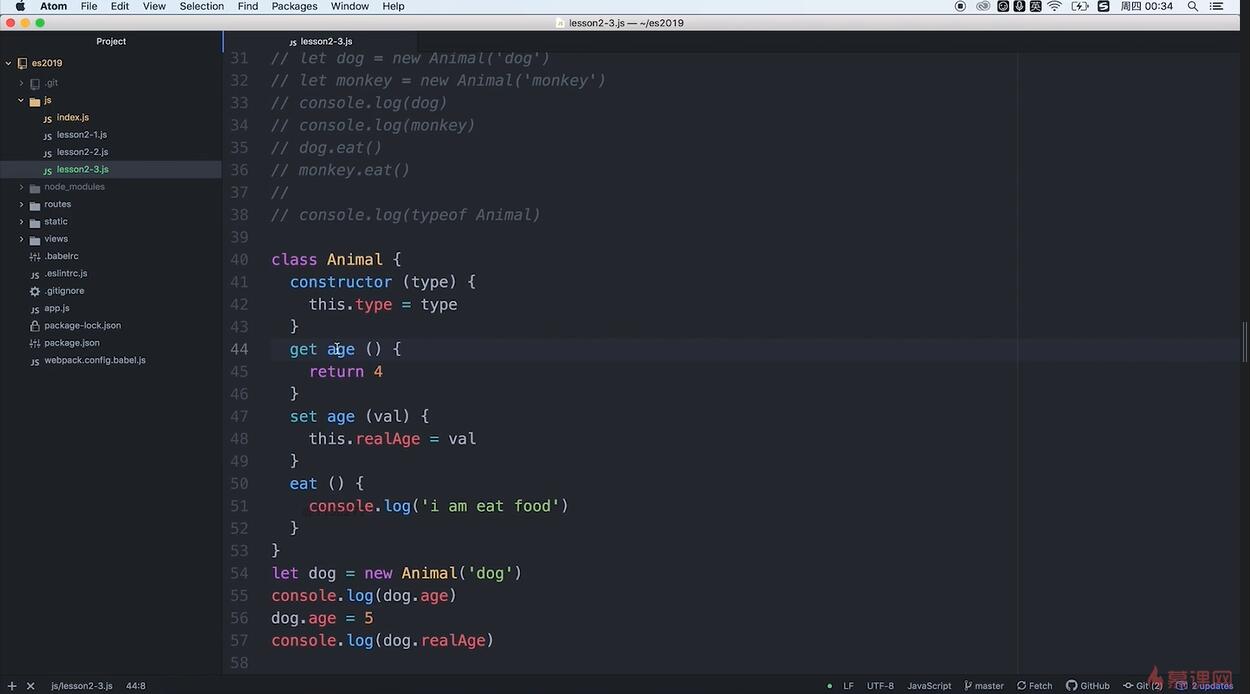This screenshot has width=1251, height=694.
Task: Click the menu bar clock 周四 00:34
Action: point(1146,6)
